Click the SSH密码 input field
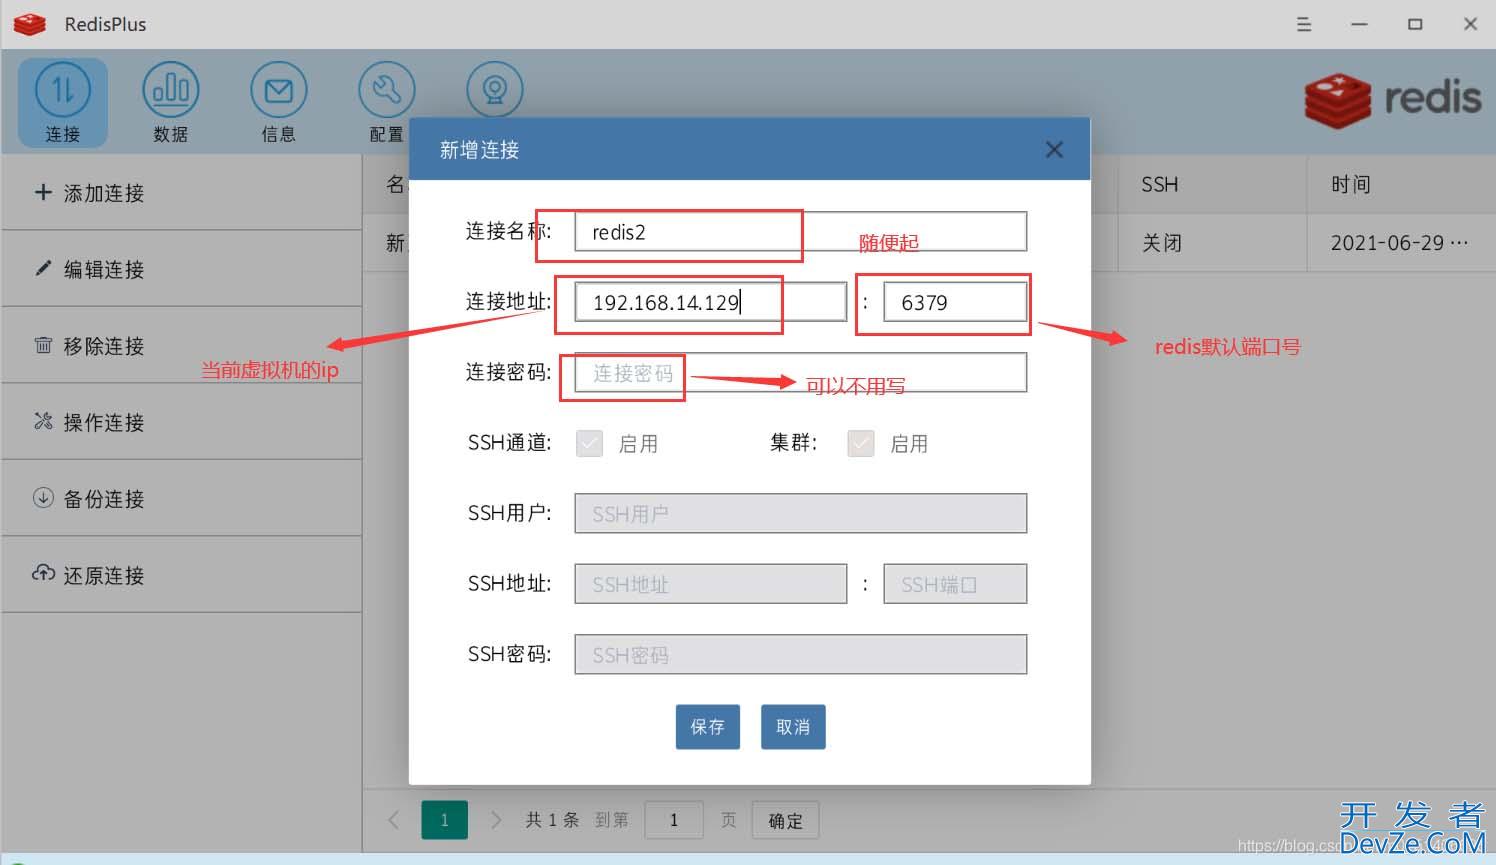The height and width of the screenshot is (865, 1496). pos(801,655)
